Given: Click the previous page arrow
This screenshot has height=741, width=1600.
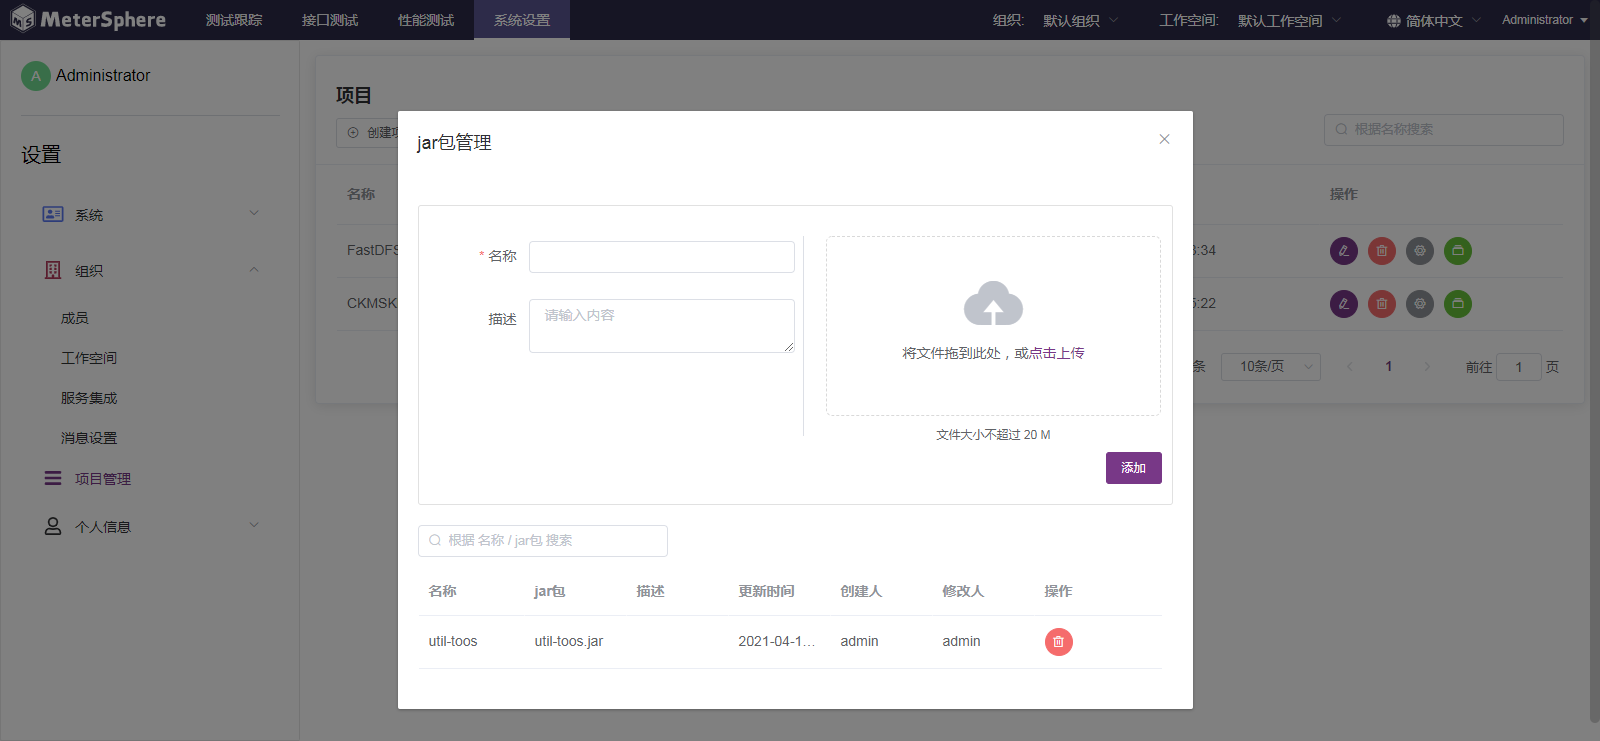Looking at the screenshot, I should 1350,367.
